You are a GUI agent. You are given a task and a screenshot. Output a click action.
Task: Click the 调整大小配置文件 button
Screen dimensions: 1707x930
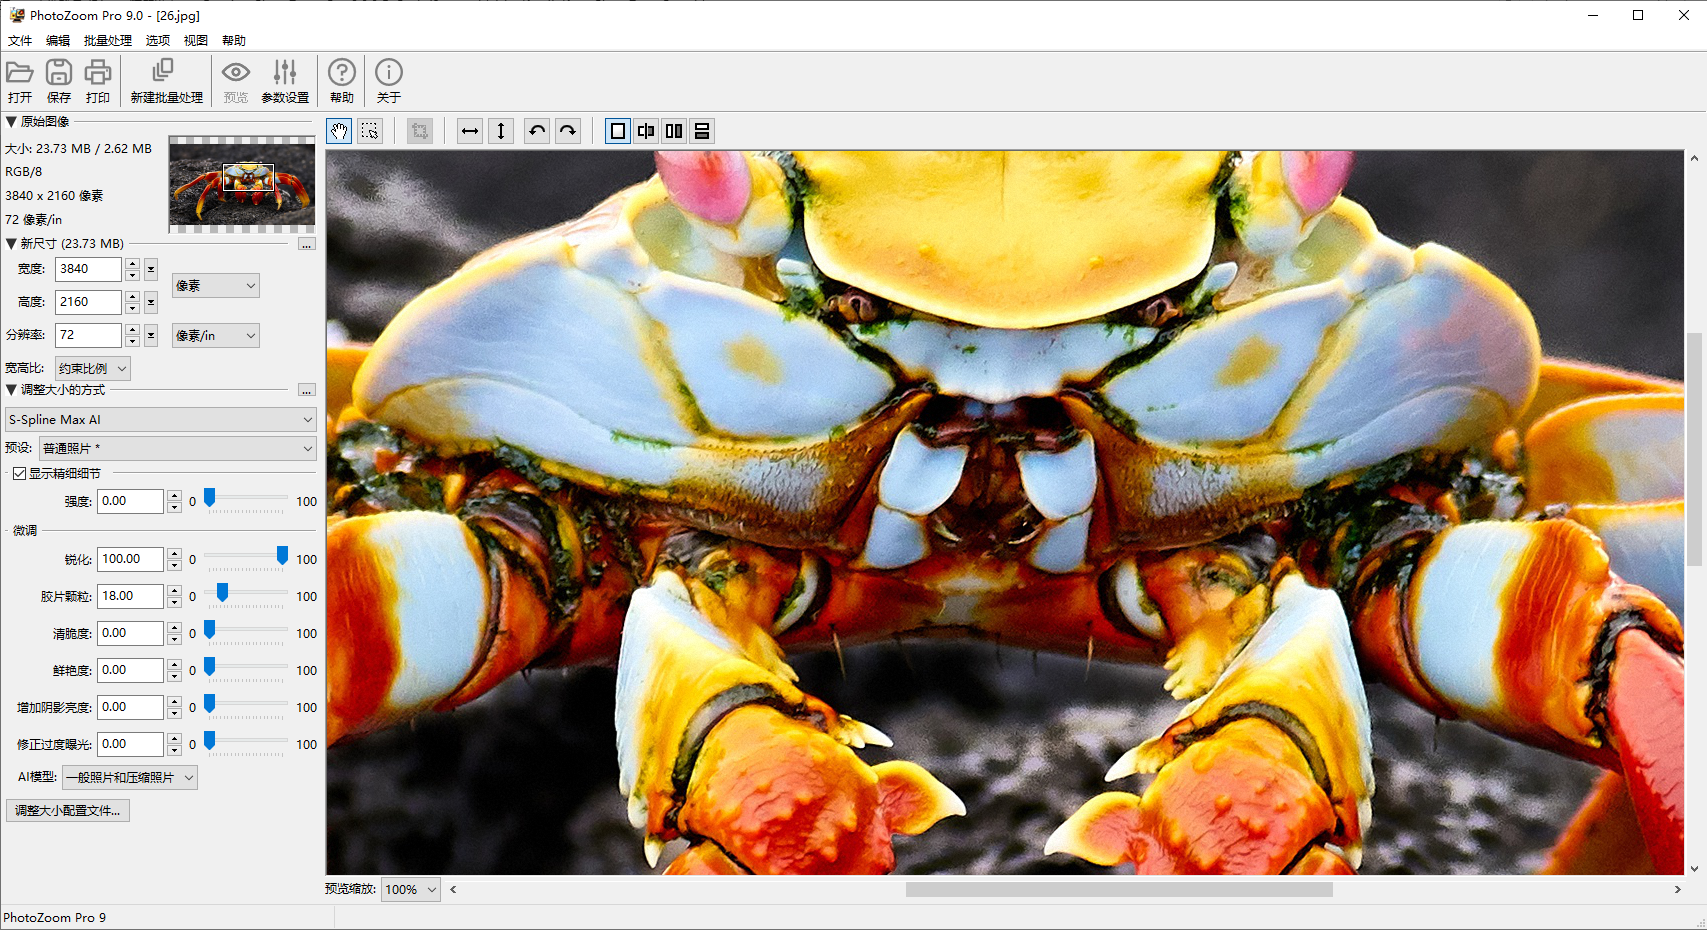click(68, 810)
